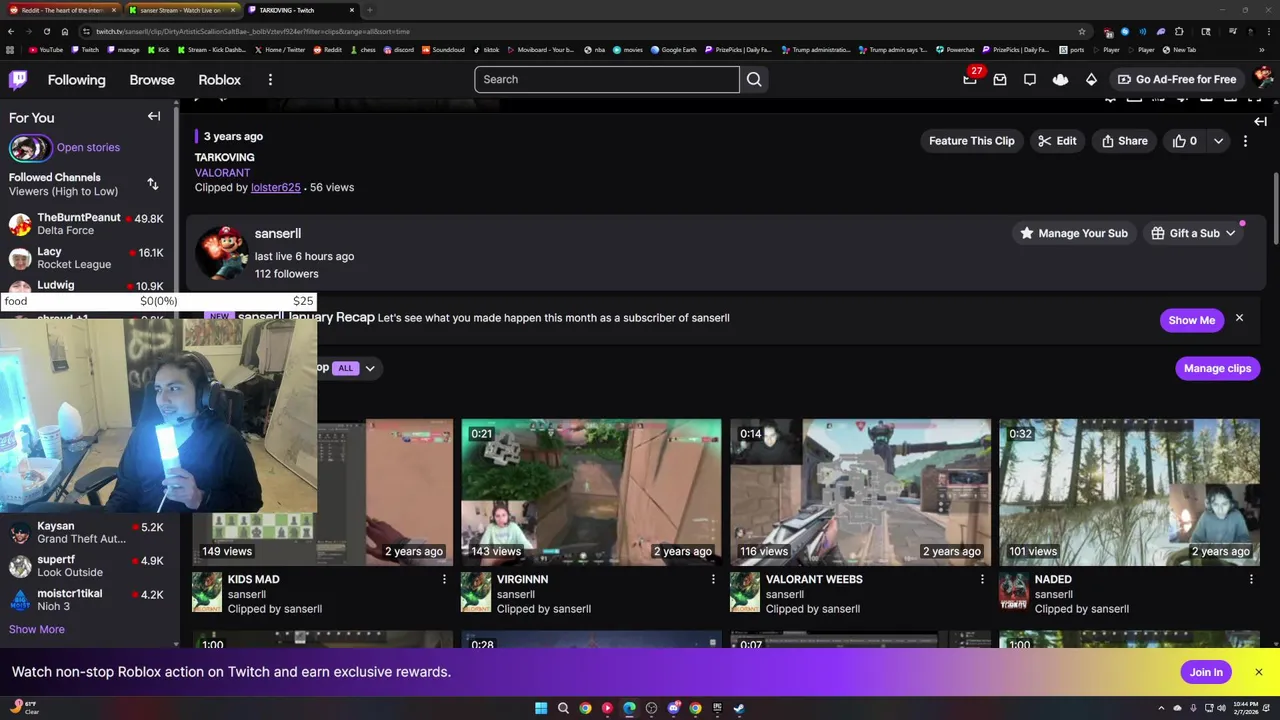Viewport: 1280px width, 720px height.
Task: Open the Roblox nav tab
Action: (x=219, y=80)
